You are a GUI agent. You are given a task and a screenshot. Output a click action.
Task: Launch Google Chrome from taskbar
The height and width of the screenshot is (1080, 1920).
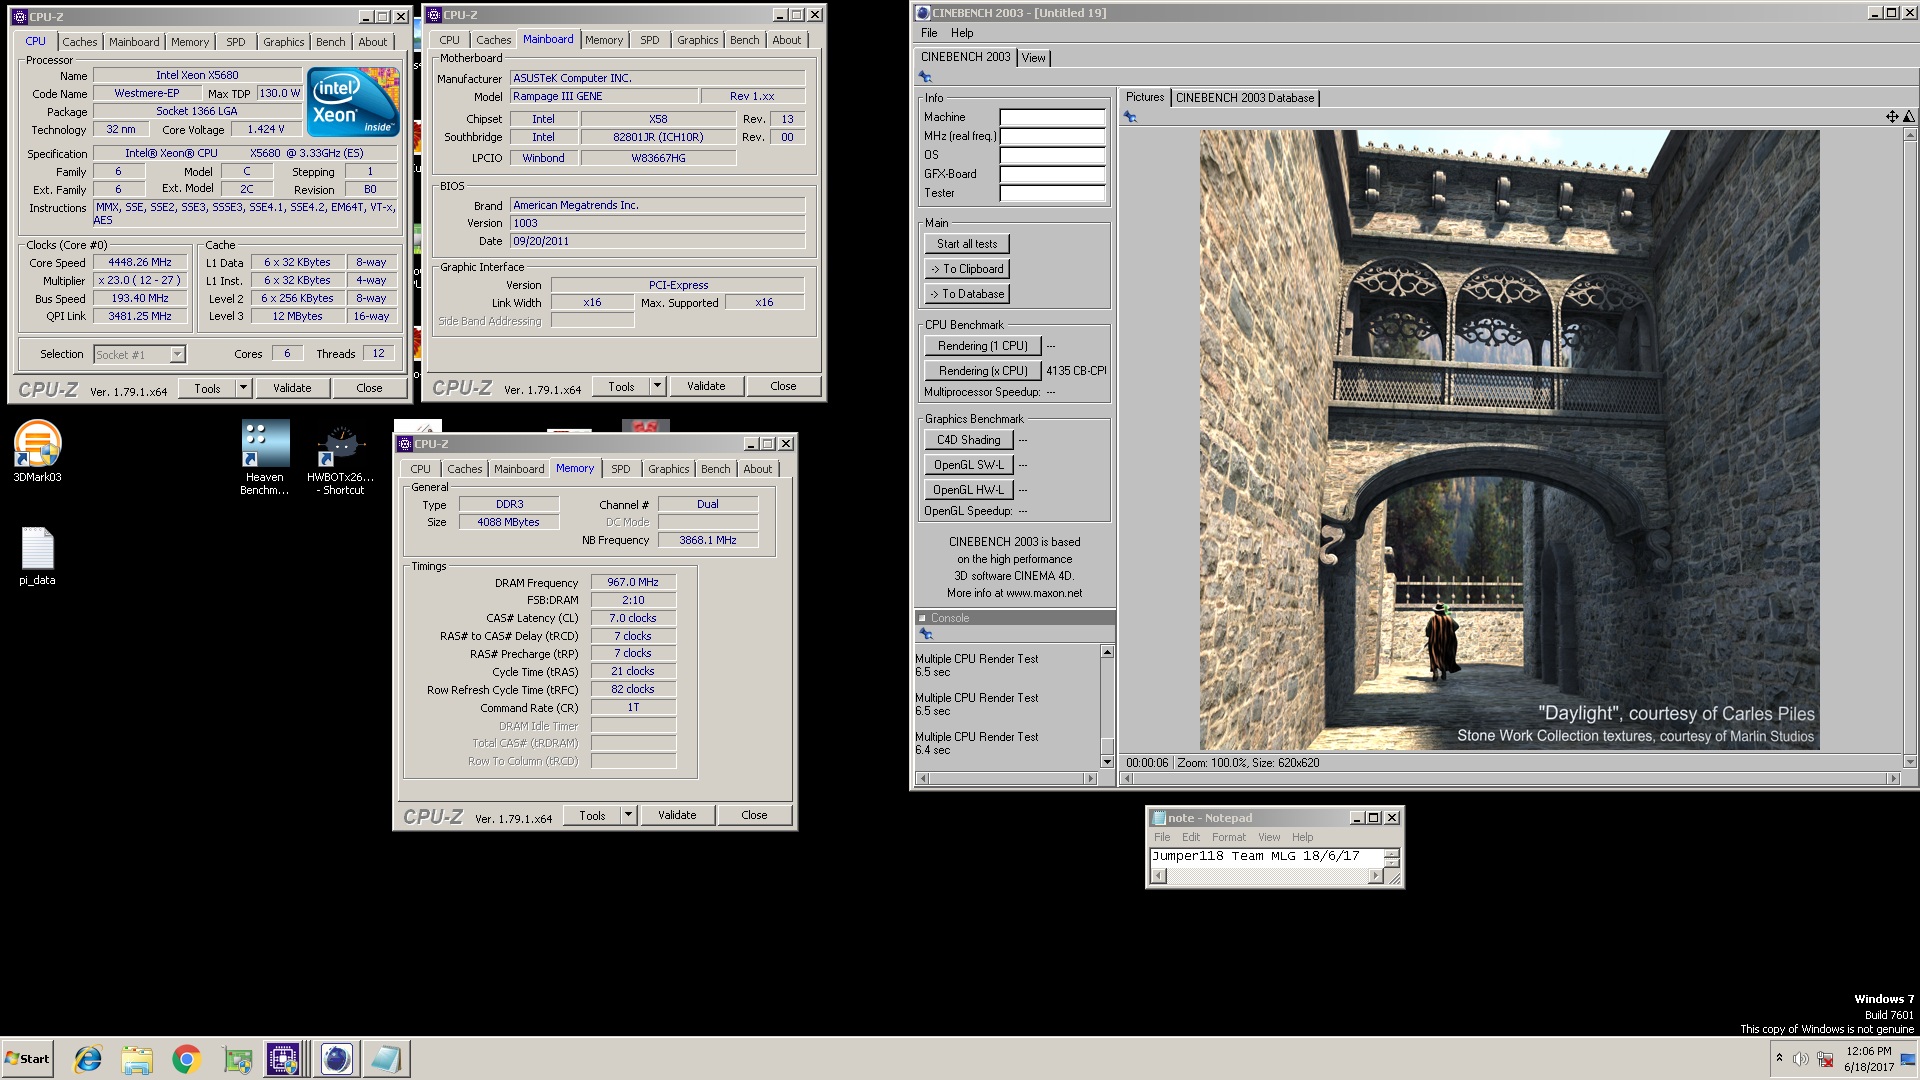point(187,1059)
